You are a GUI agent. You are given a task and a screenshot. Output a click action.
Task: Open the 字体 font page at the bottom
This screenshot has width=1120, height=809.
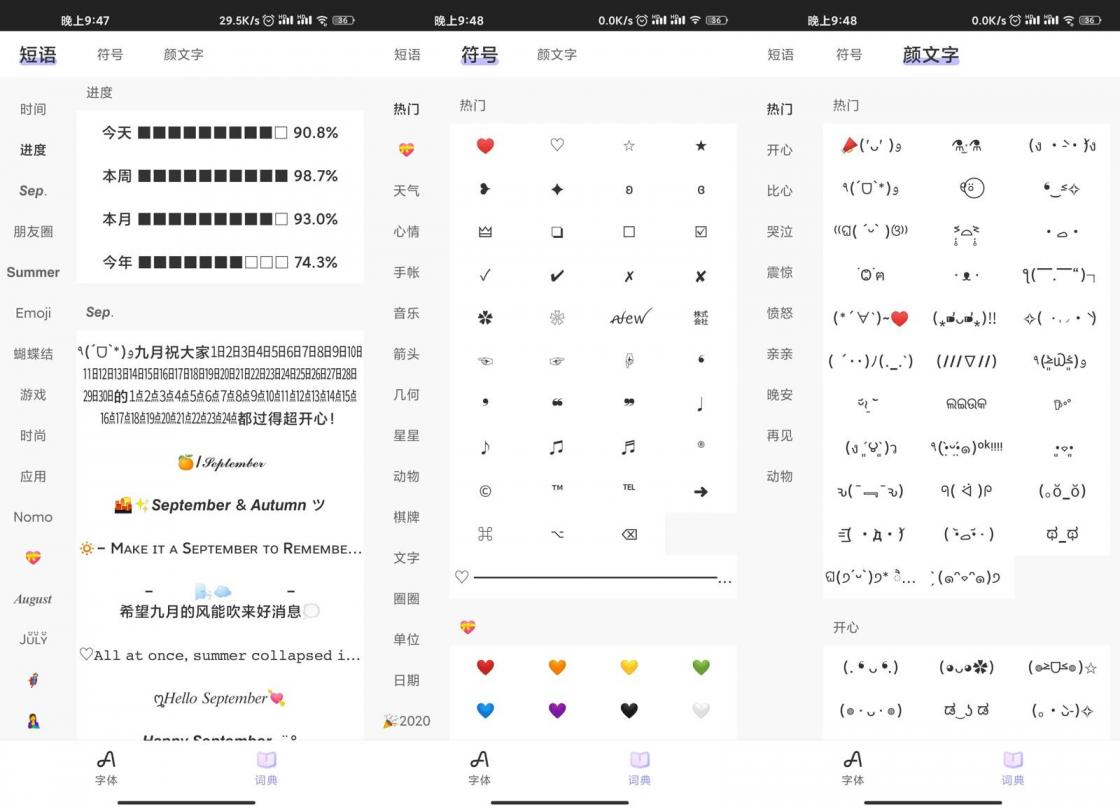tap(478, 770)
